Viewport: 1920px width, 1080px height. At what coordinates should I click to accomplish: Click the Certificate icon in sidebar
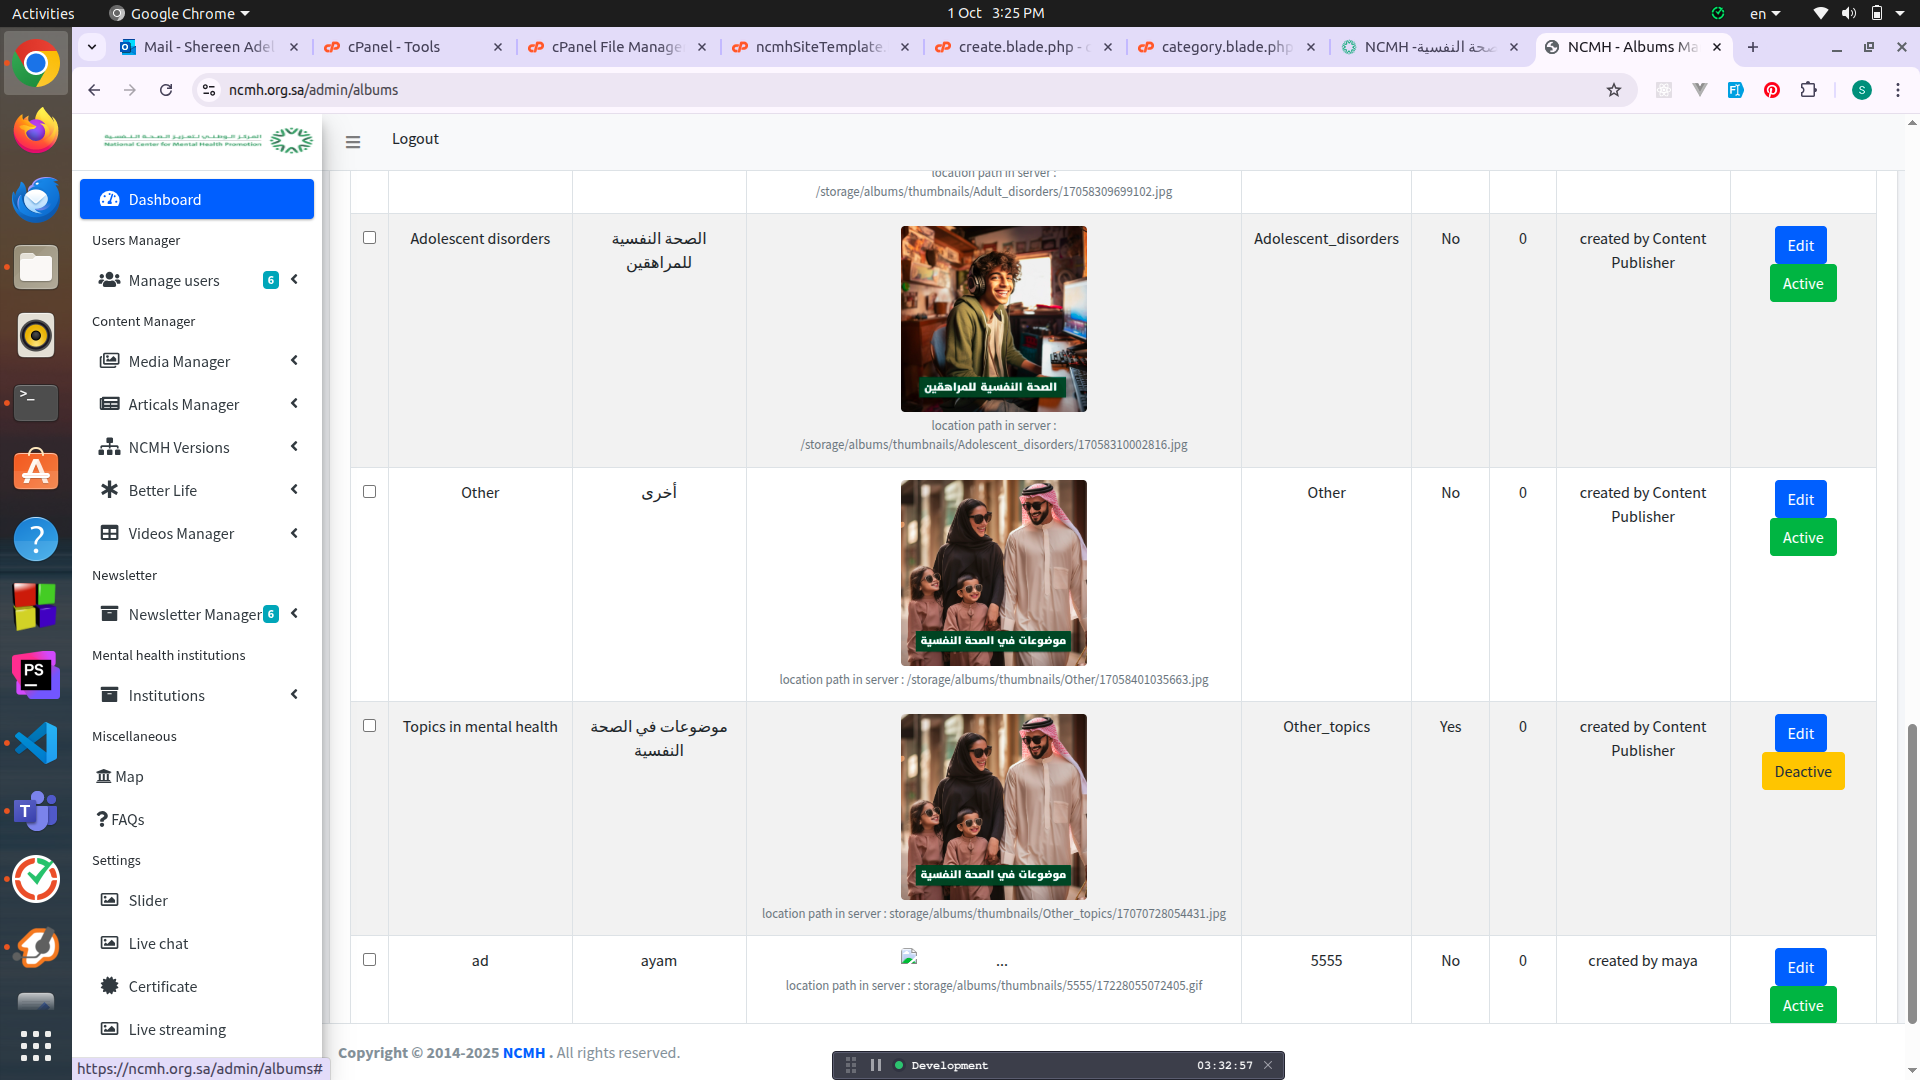(x=109, y=986)
